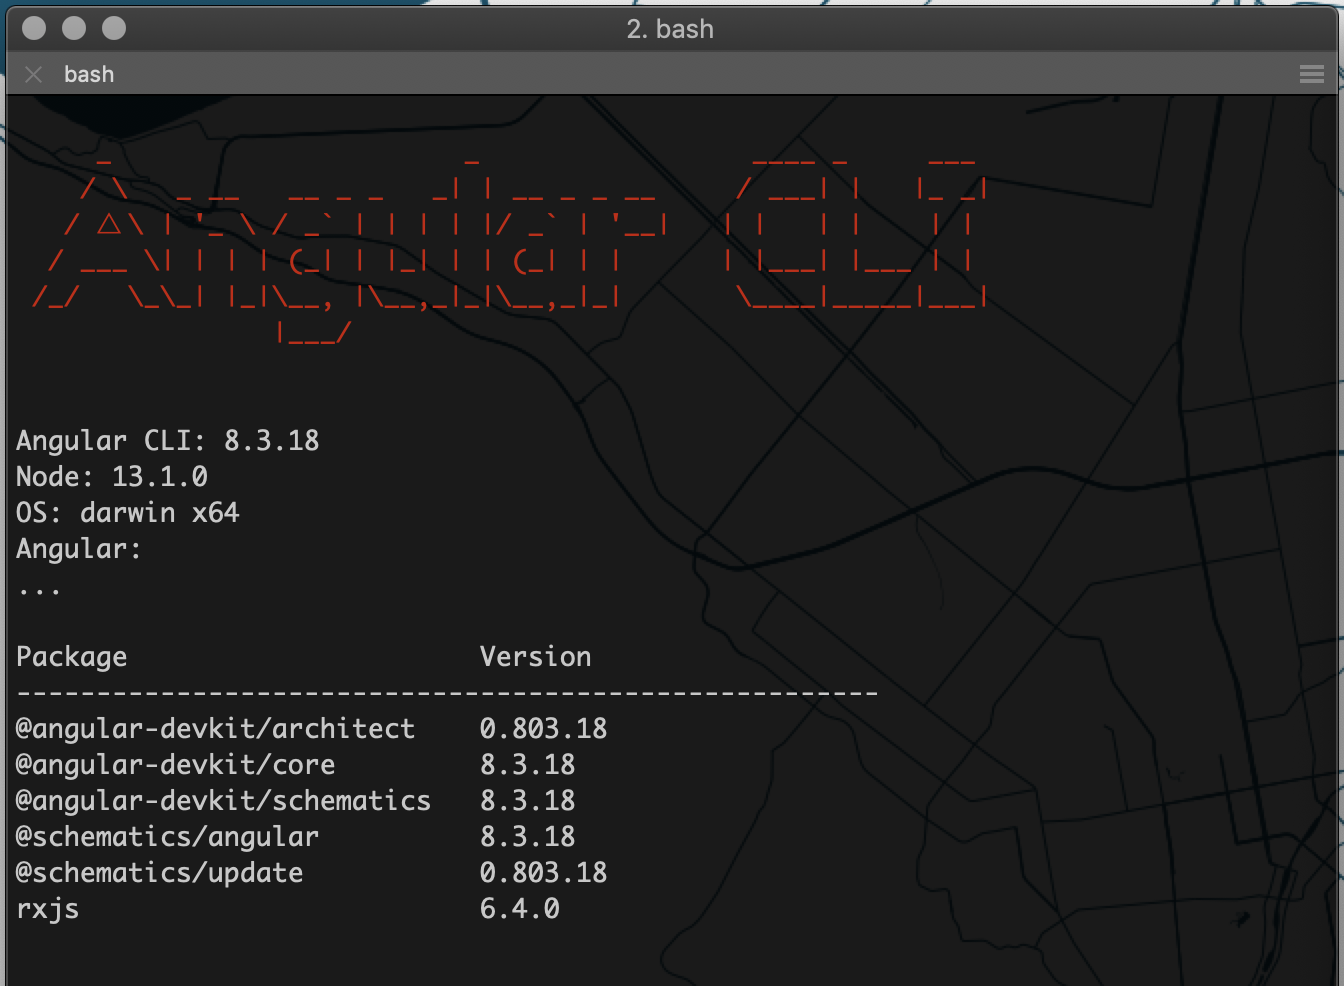Click the 'Angular CLI: 8.3.18' line
Viewport: 1344px width, 986px height.
[168, 440]
